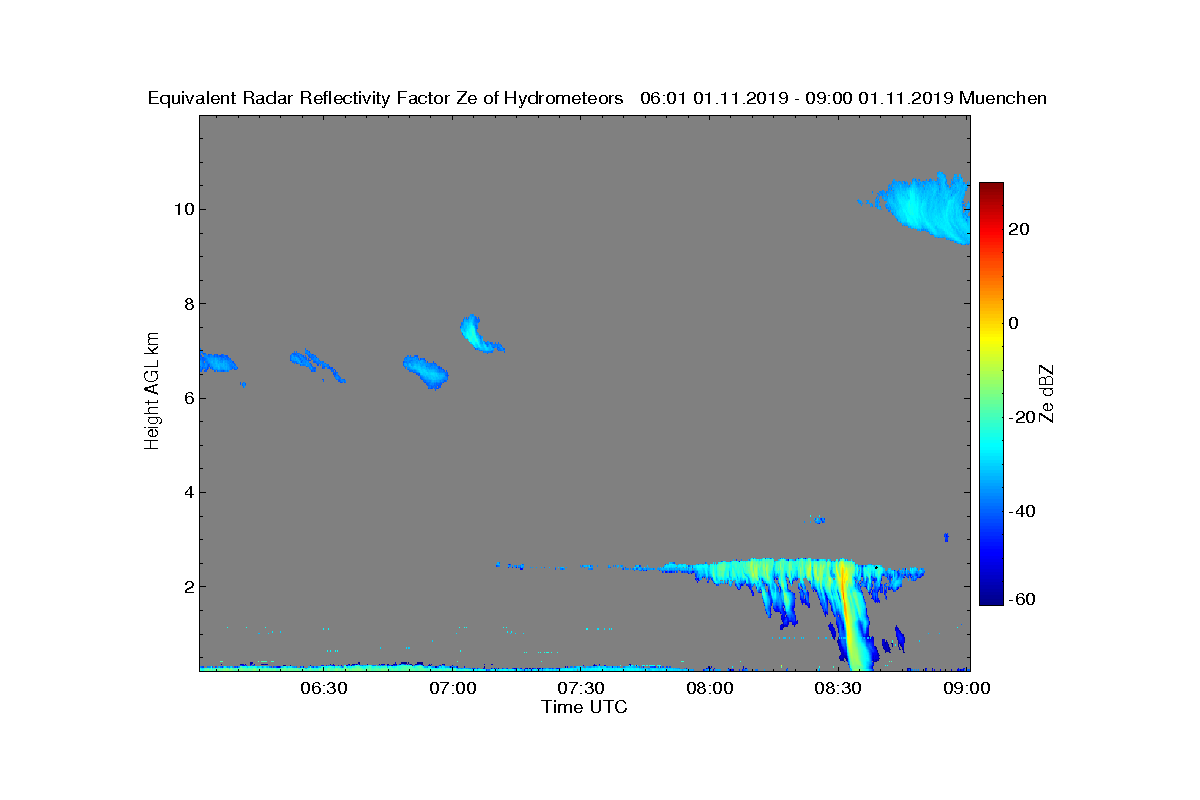The width and height of the screenshot is (1200, 800).
Task: Click the 07:30 time tick label
Action: (581, 688)
